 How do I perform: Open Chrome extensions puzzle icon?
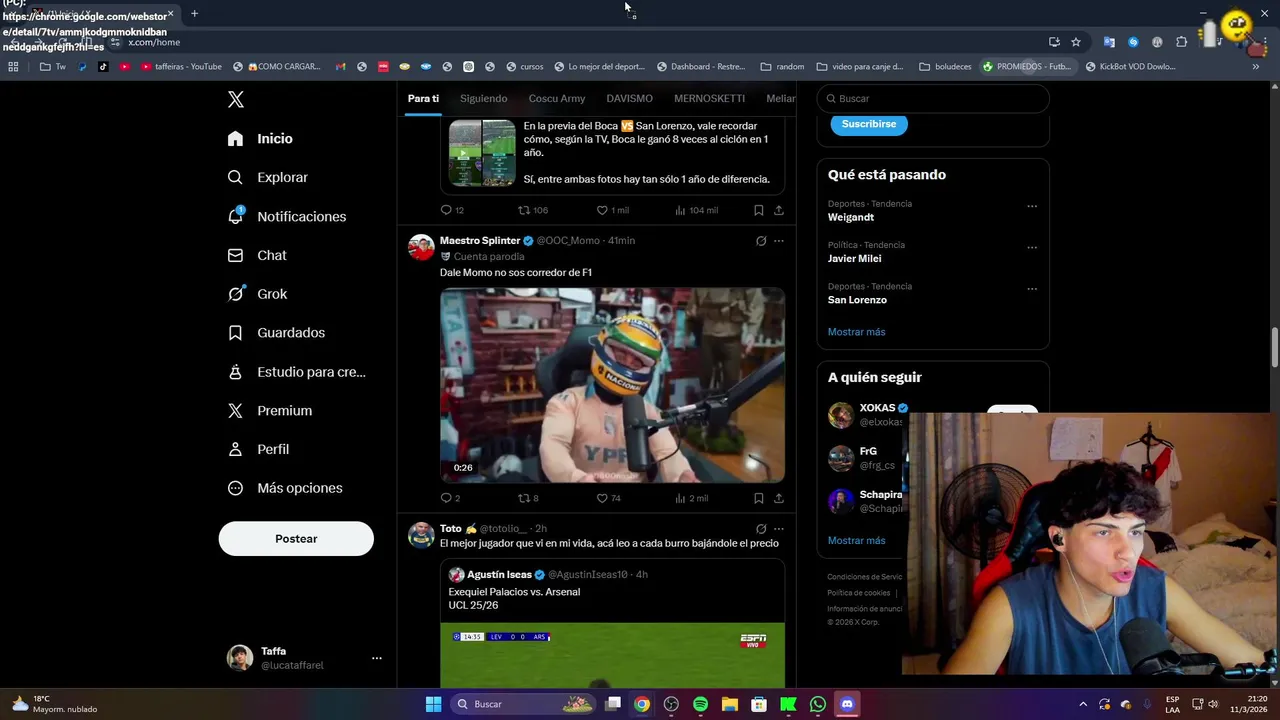tap(1181, 42)
